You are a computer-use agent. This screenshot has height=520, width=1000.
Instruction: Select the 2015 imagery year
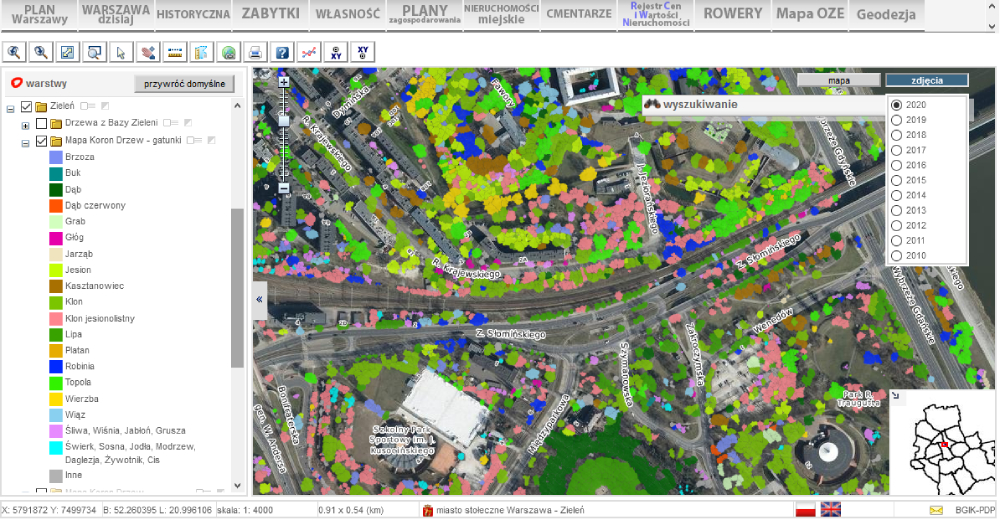click(x=896, y=181)
